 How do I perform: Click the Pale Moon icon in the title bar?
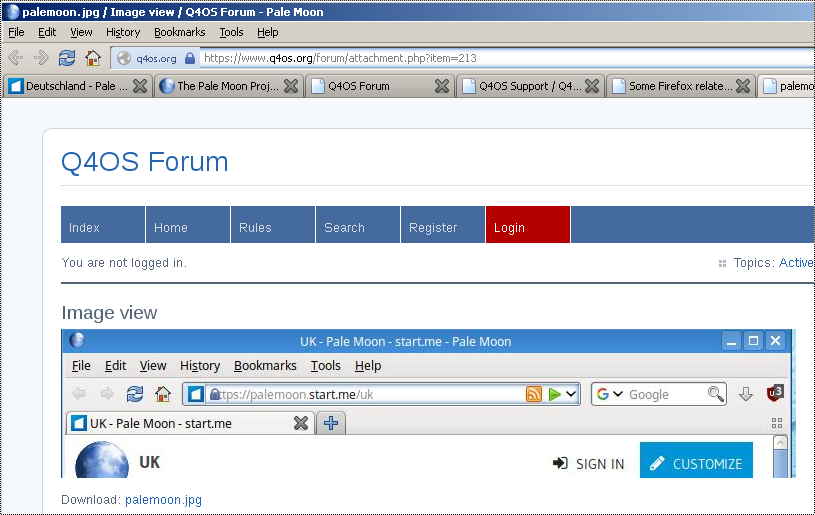click(x=12, y=12)
